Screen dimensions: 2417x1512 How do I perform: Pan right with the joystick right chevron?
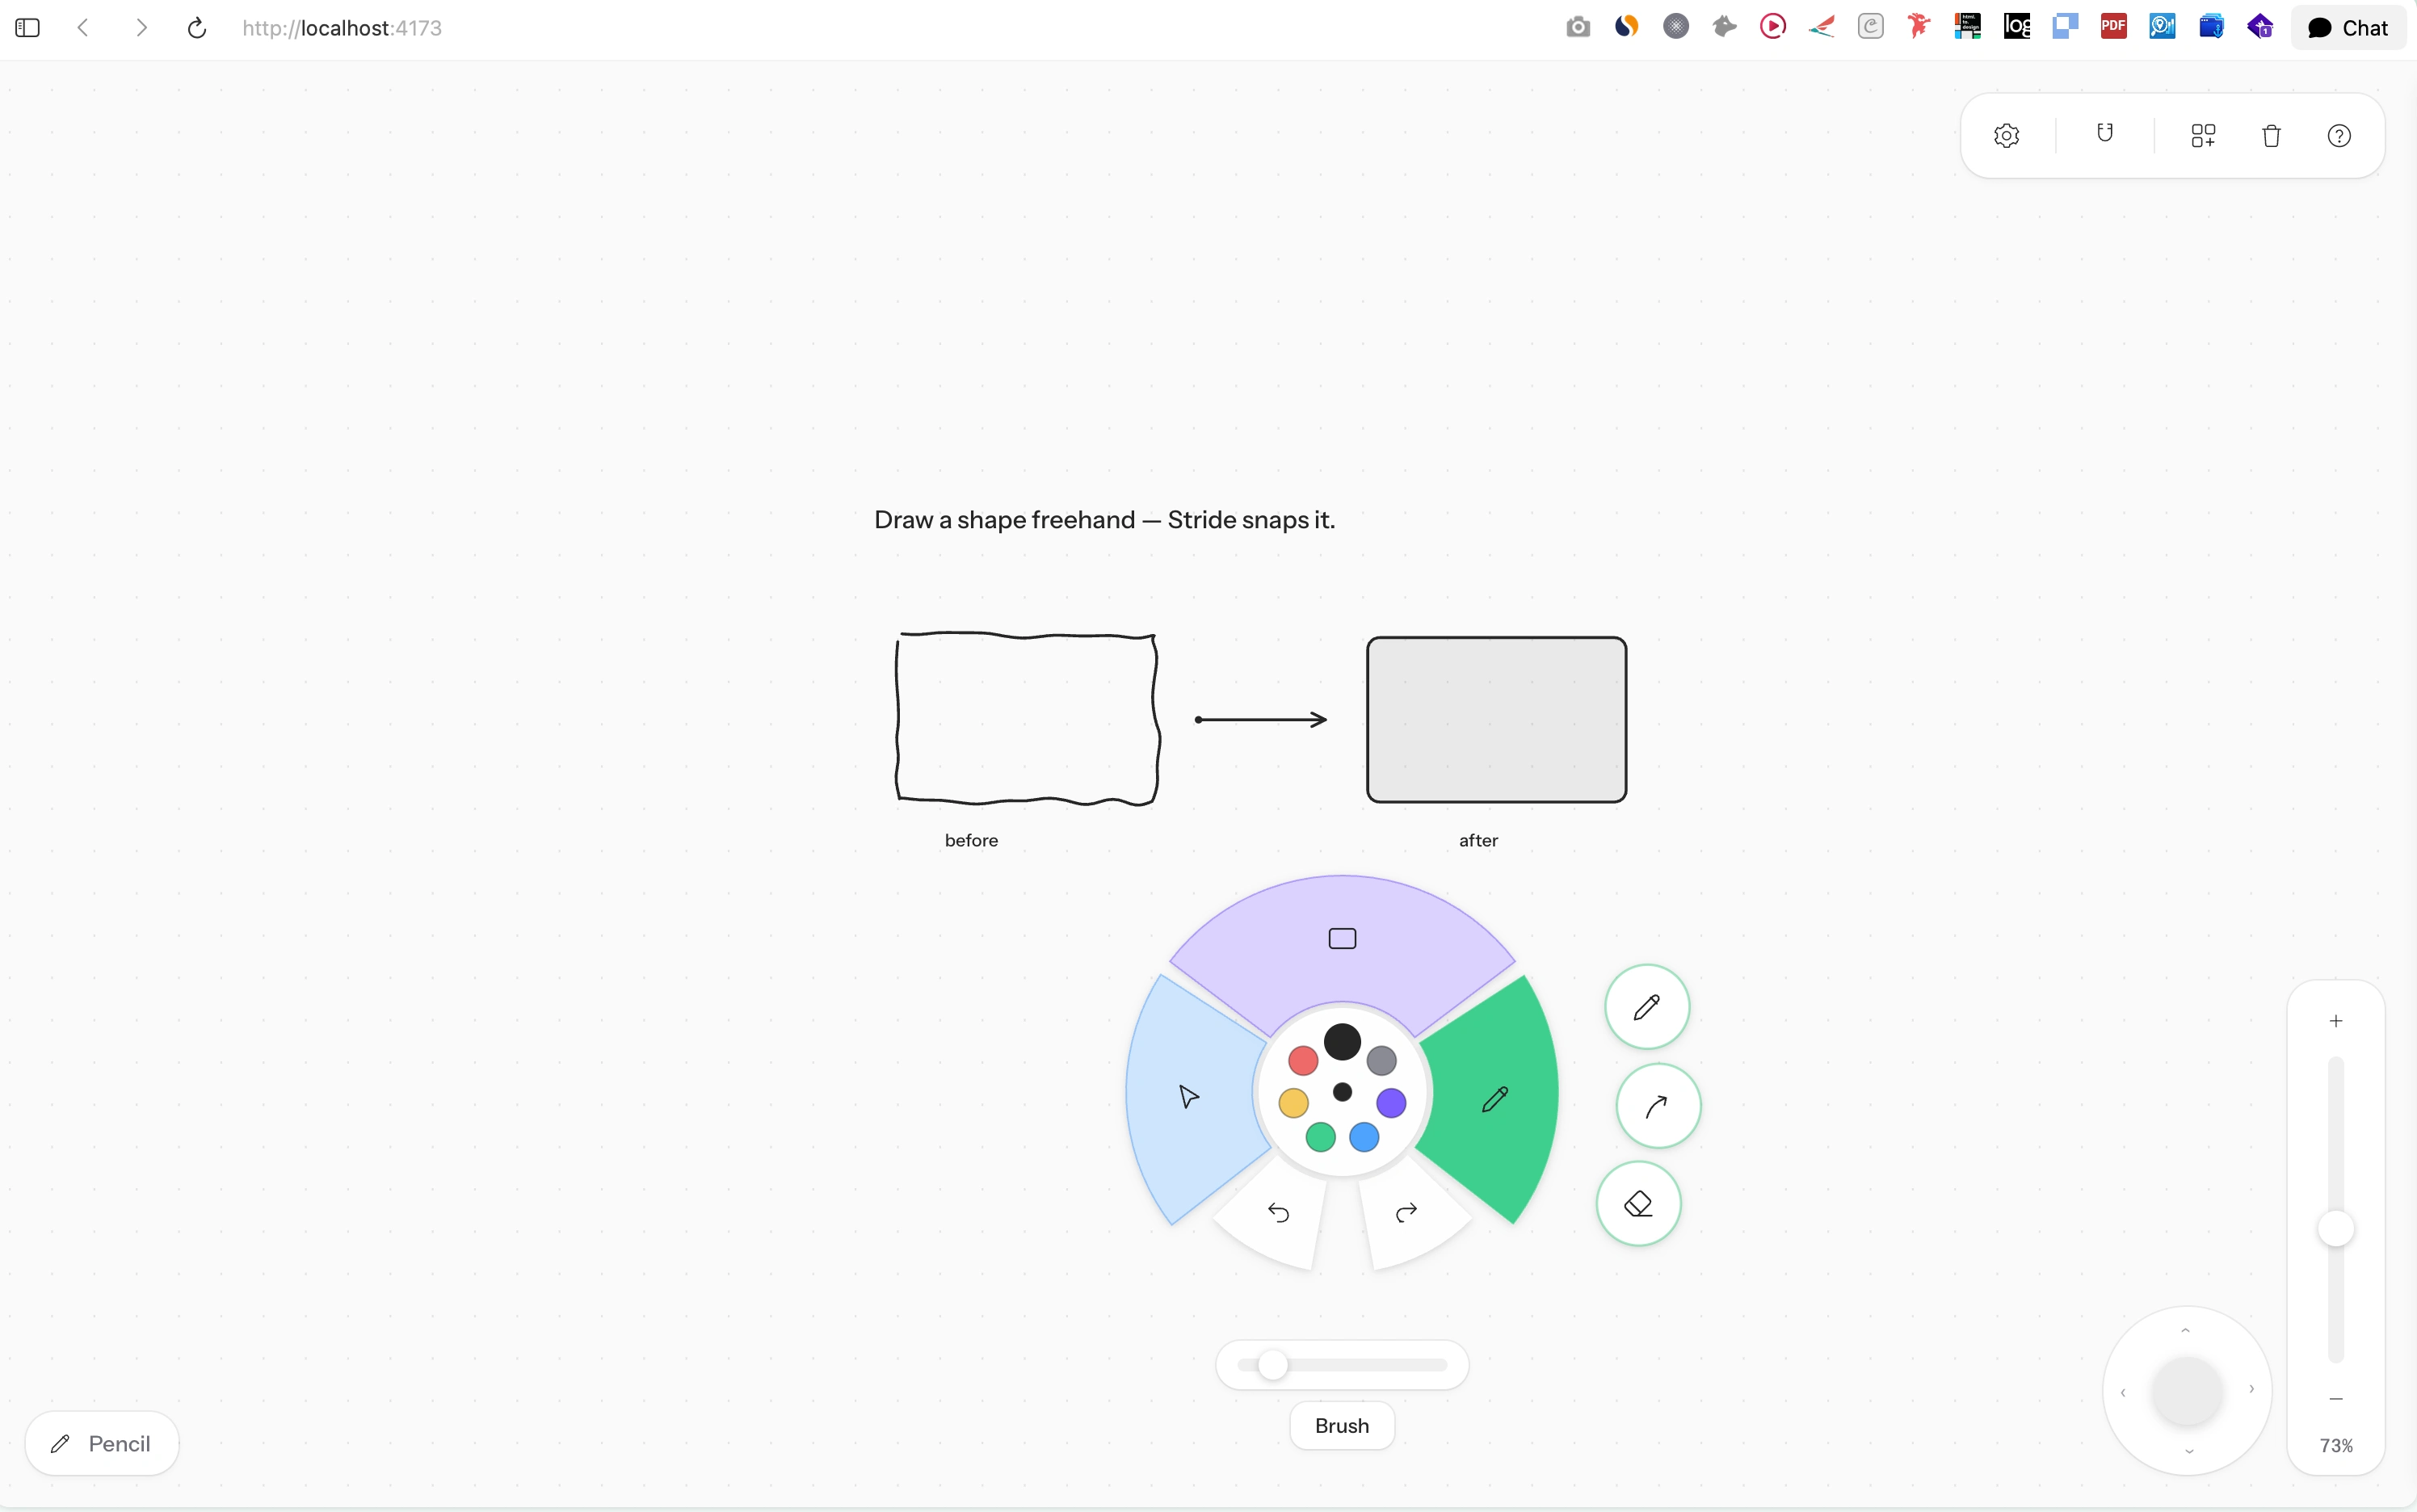pyautogui.click(x=2252, y=1389)
